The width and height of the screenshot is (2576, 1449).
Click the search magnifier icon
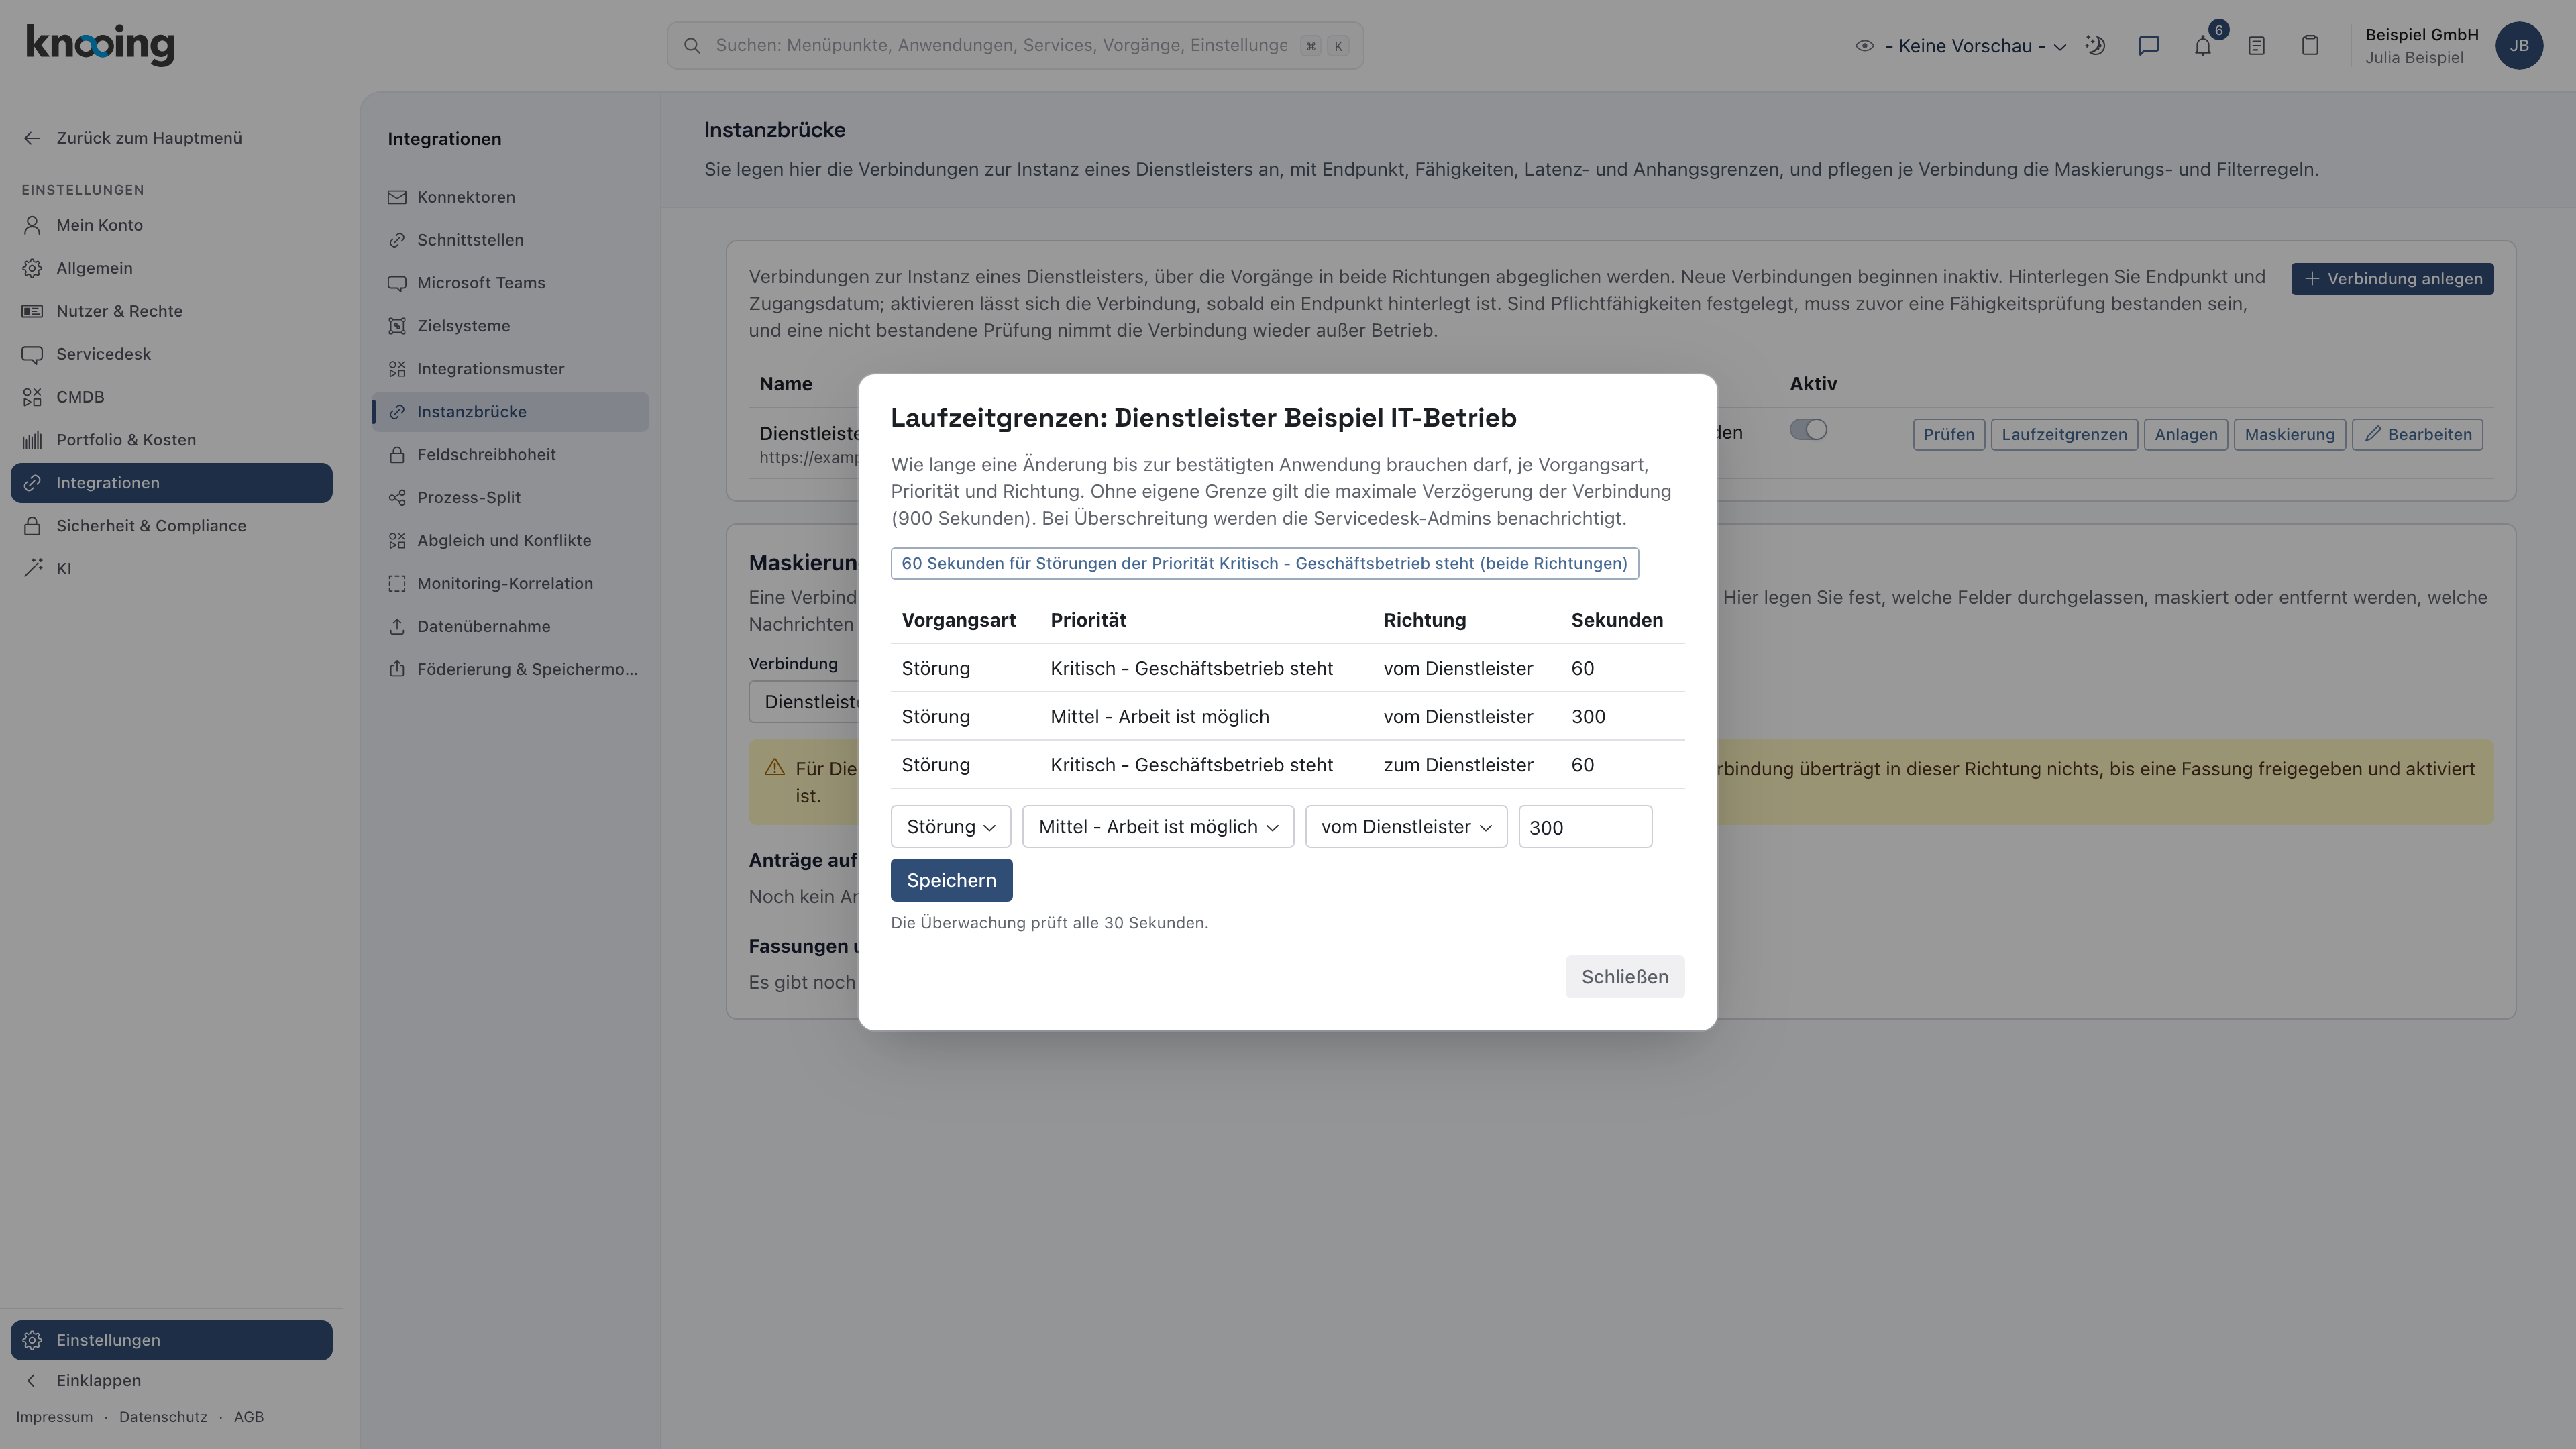click(692, 45)
